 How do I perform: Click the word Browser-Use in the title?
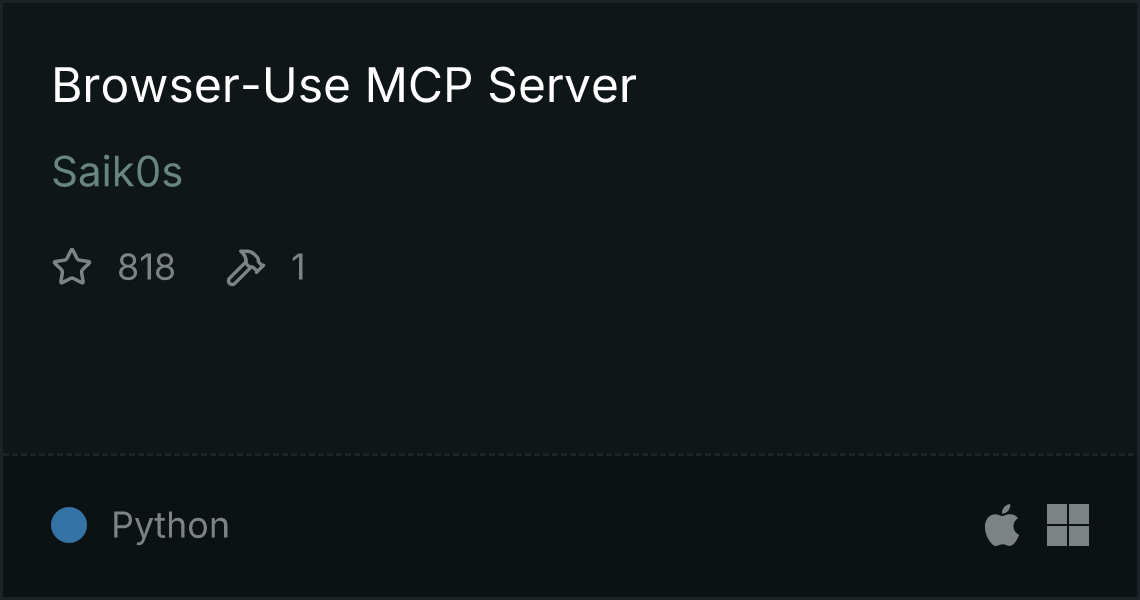click(x=201, y=85)
